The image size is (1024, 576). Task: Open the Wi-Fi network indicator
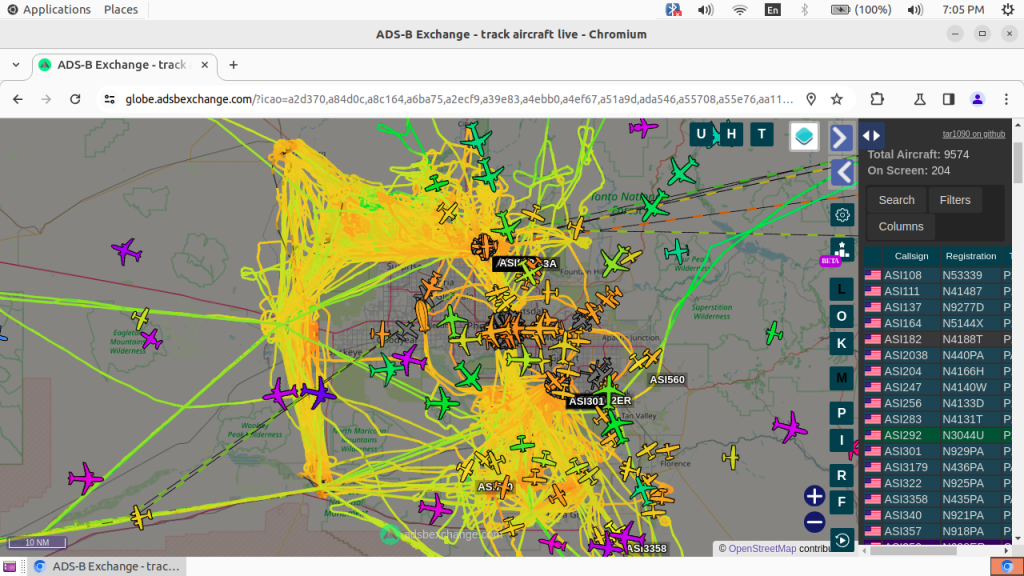pyautogui.click(x=740, y=10)
